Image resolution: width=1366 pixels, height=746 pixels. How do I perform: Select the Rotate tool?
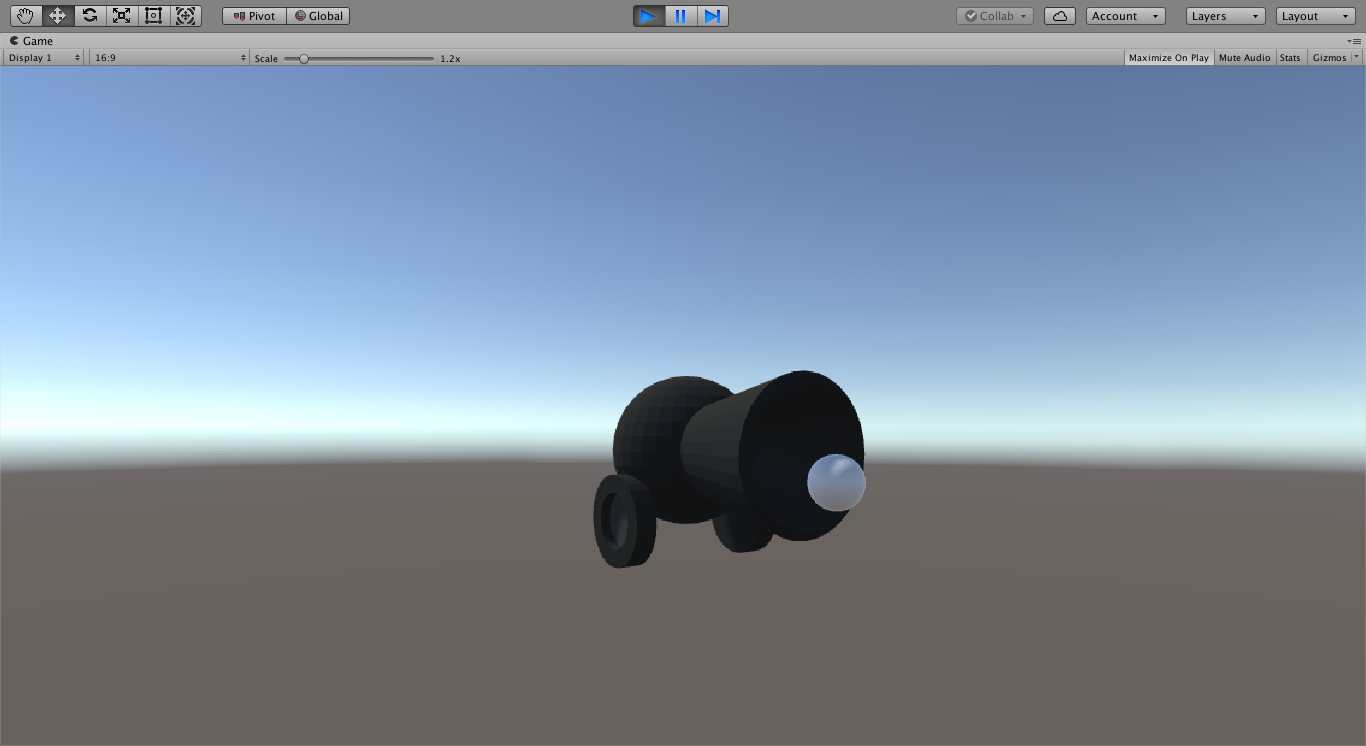click(89, 16)
